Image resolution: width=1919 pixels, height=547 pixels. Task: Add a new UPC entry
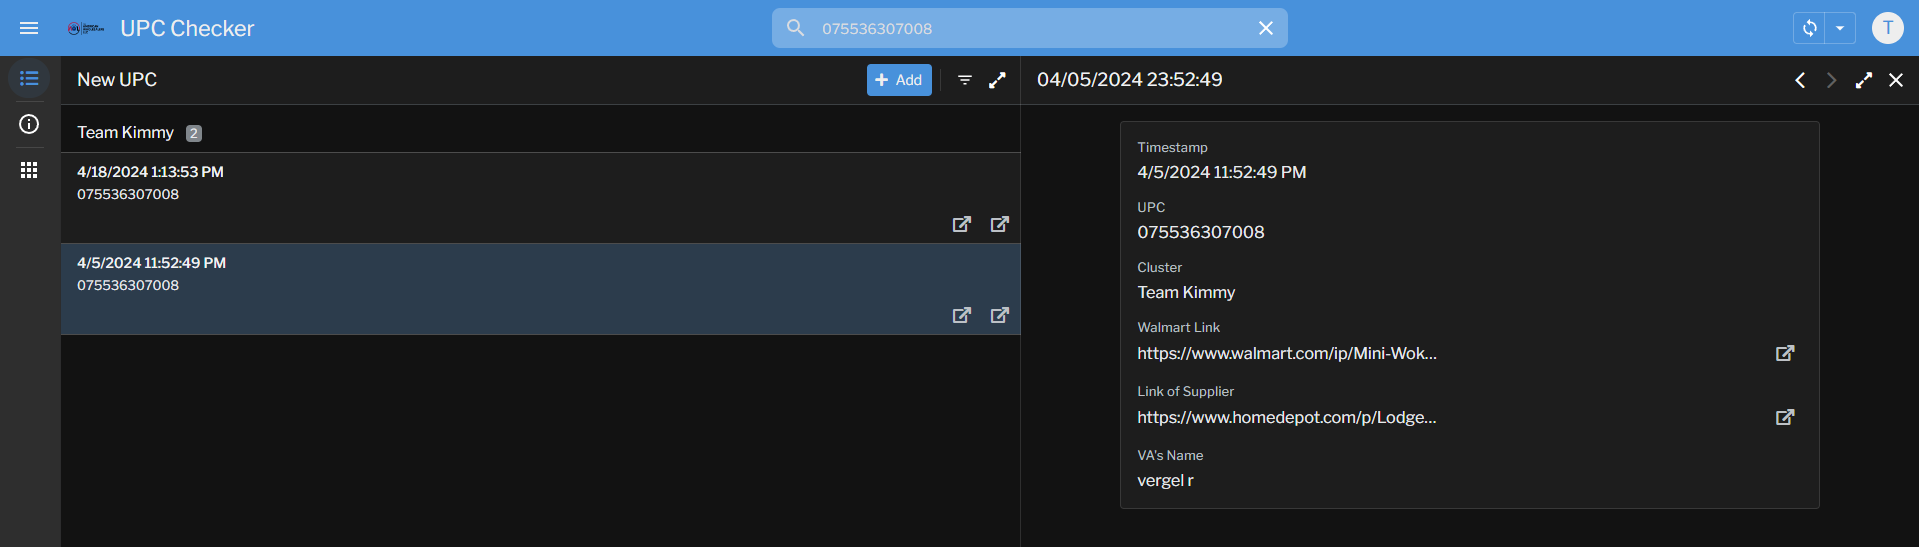point(899,80)
